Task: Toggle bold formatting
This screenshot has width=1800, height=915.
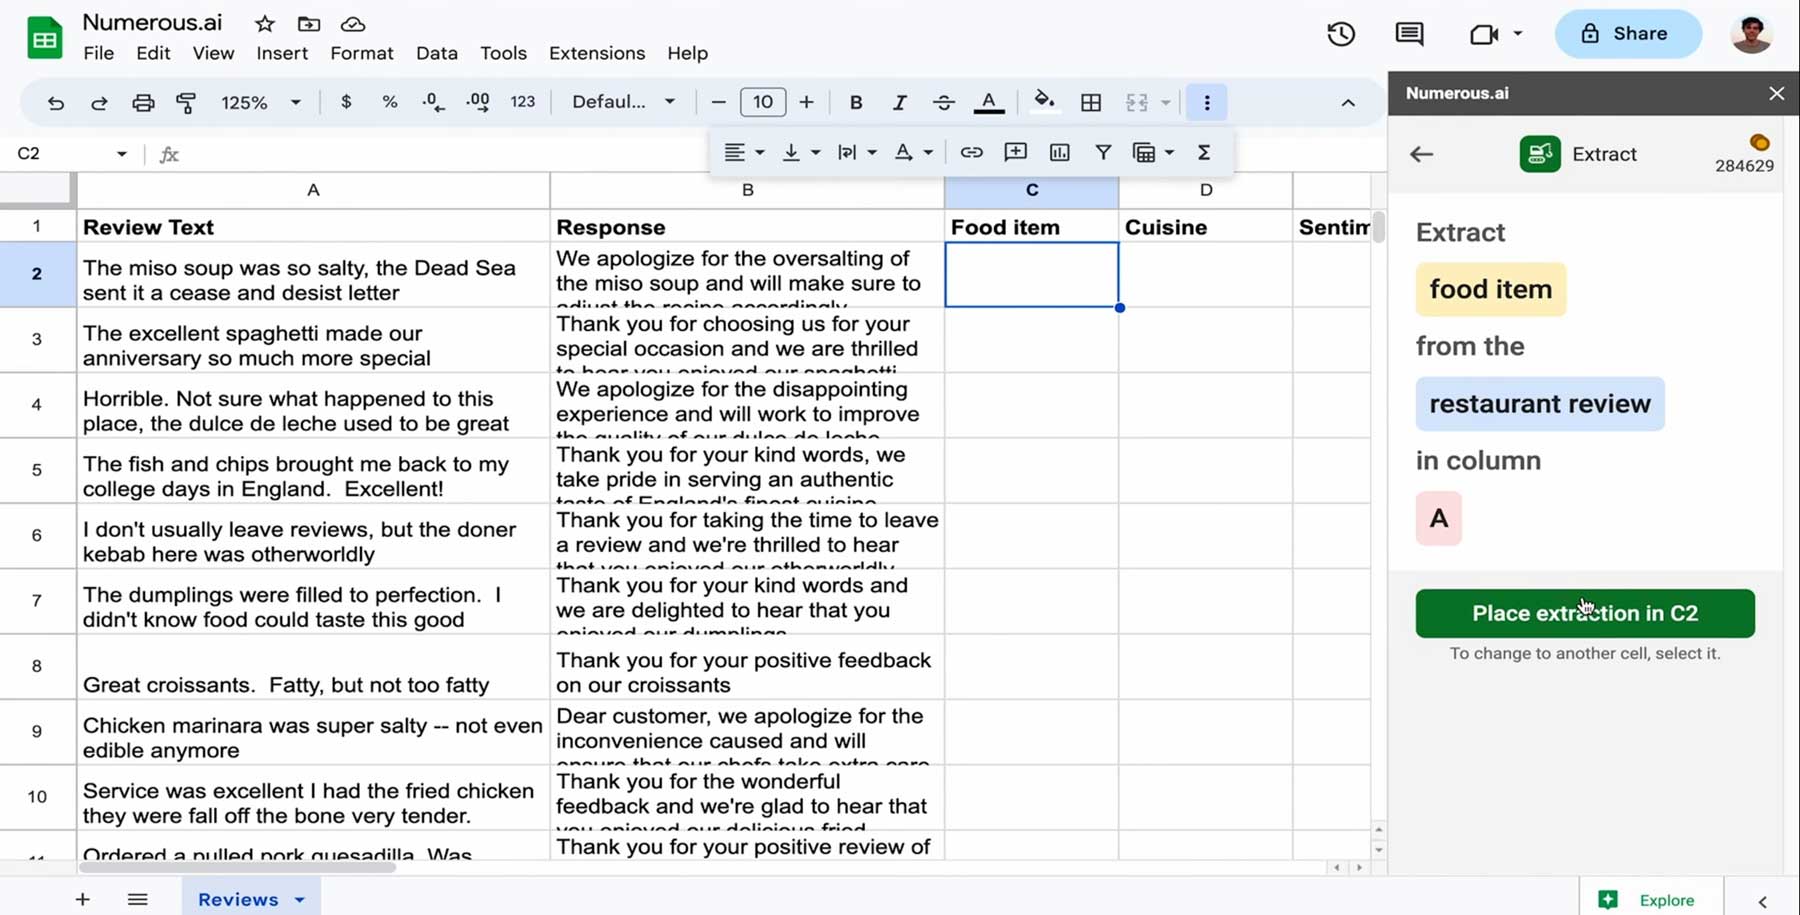Action: coord(856,102)
